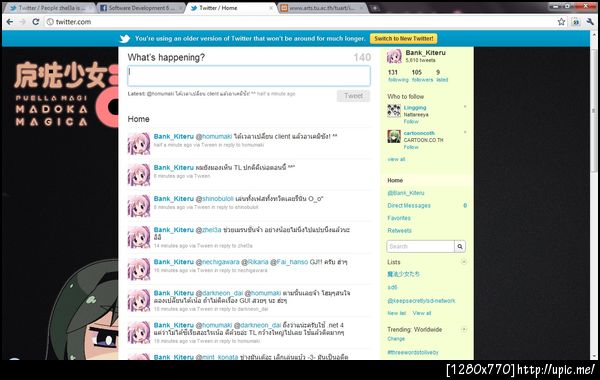Click the Lingging suggested user avatar
Viewport: 600px width, 380px height.
pos(394,111)
